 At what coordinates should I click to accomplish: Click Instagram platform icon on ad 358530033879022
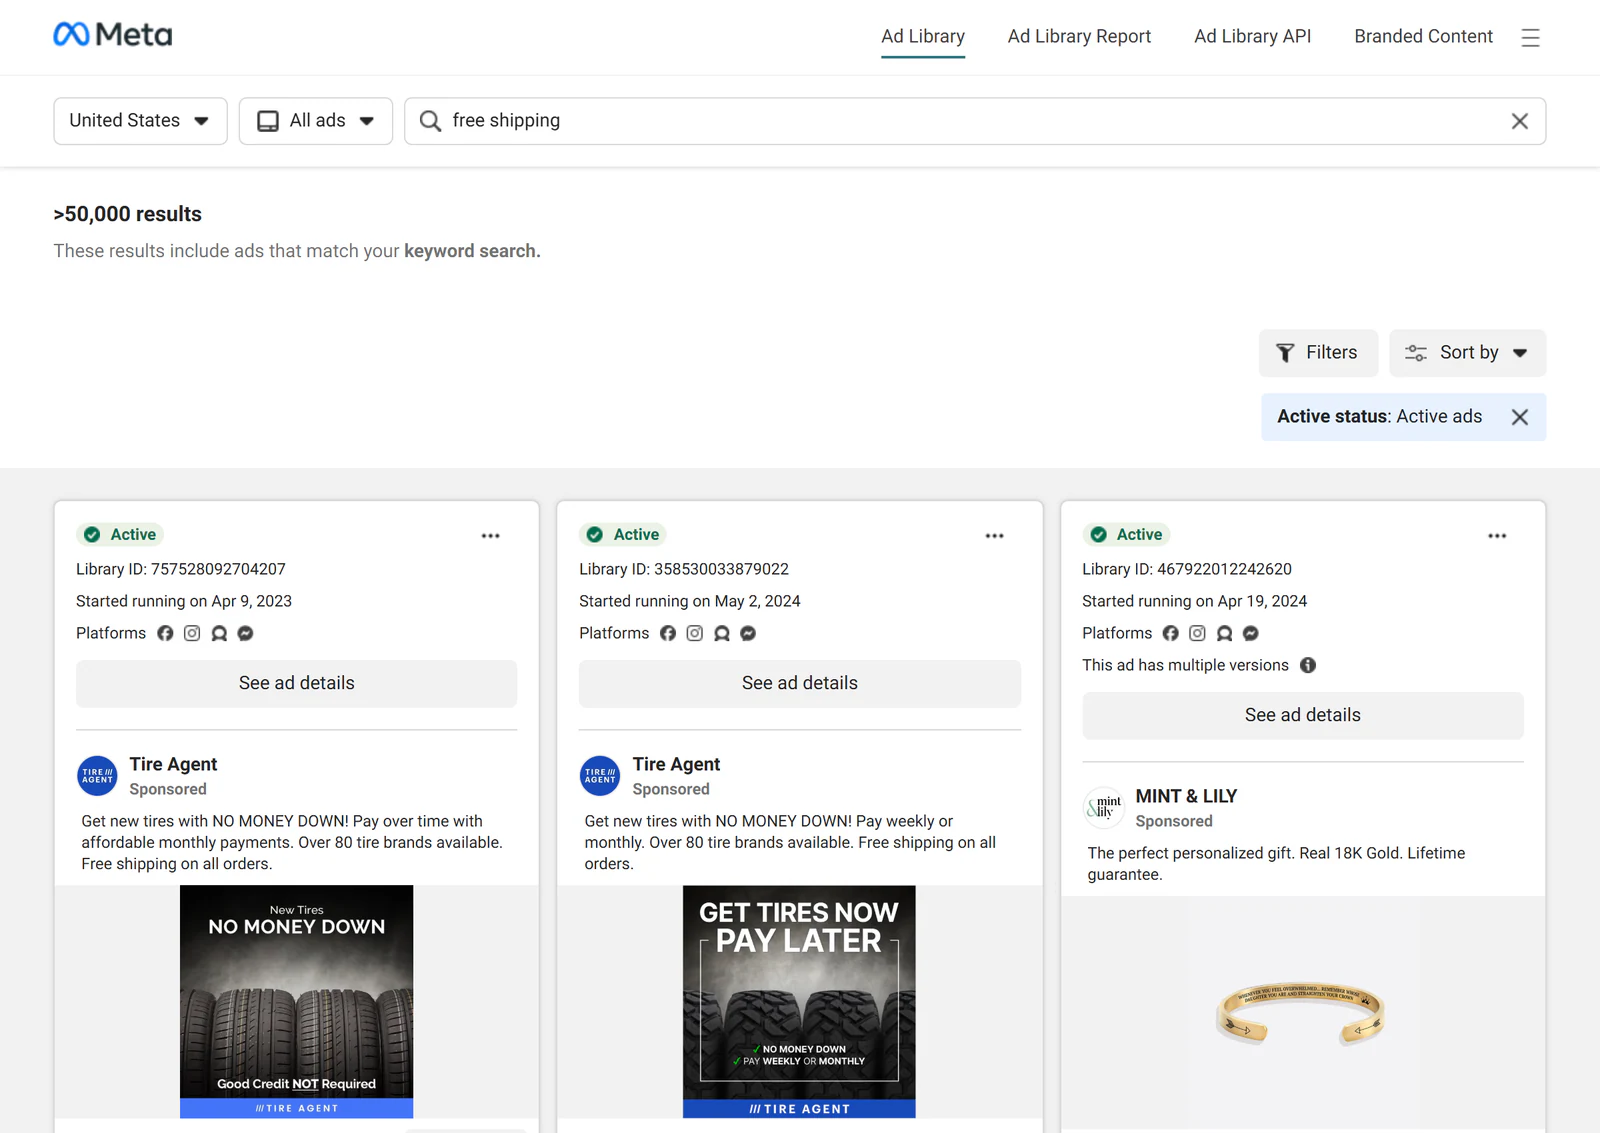pyautogui.click(x=695, y=633)
